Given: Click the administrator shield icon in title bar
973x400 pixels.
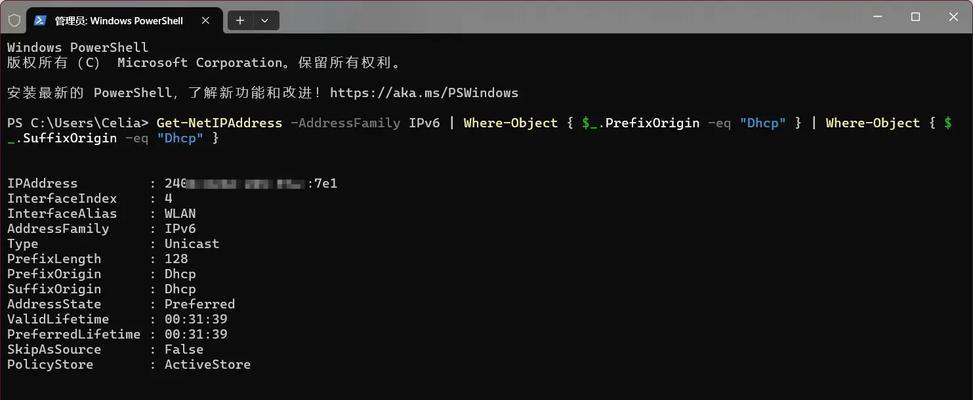Looking at the screenshot, I should click(14, 20).
